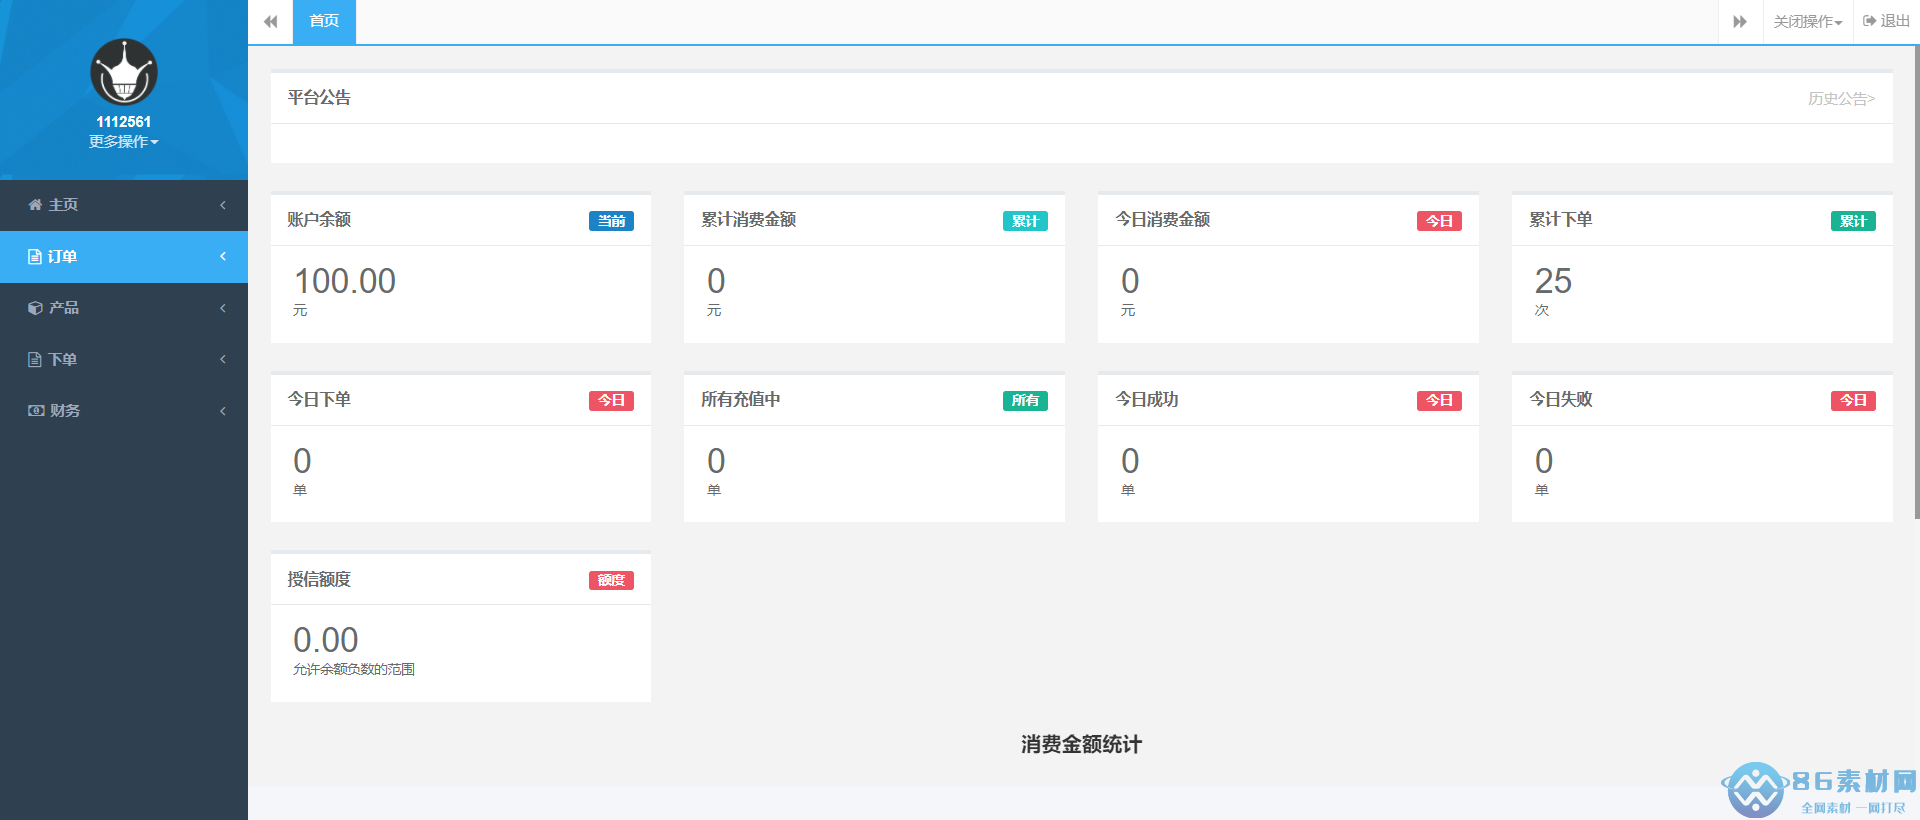The width and height of the screenshot is (1920, 820).
Task: Select 下单 in the sidebar menu
Action: coord(63,360)
